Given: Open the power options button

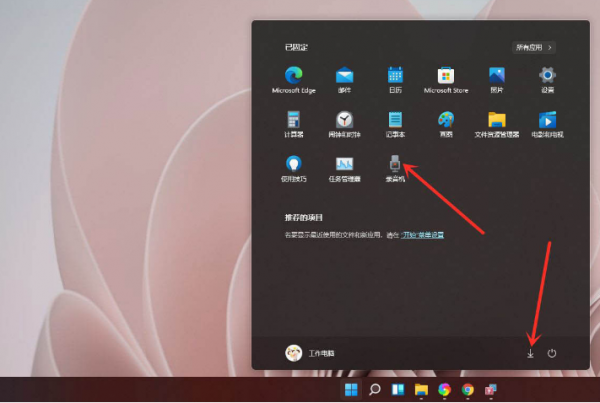Looking at the screenshot, I should coord(551,353).
